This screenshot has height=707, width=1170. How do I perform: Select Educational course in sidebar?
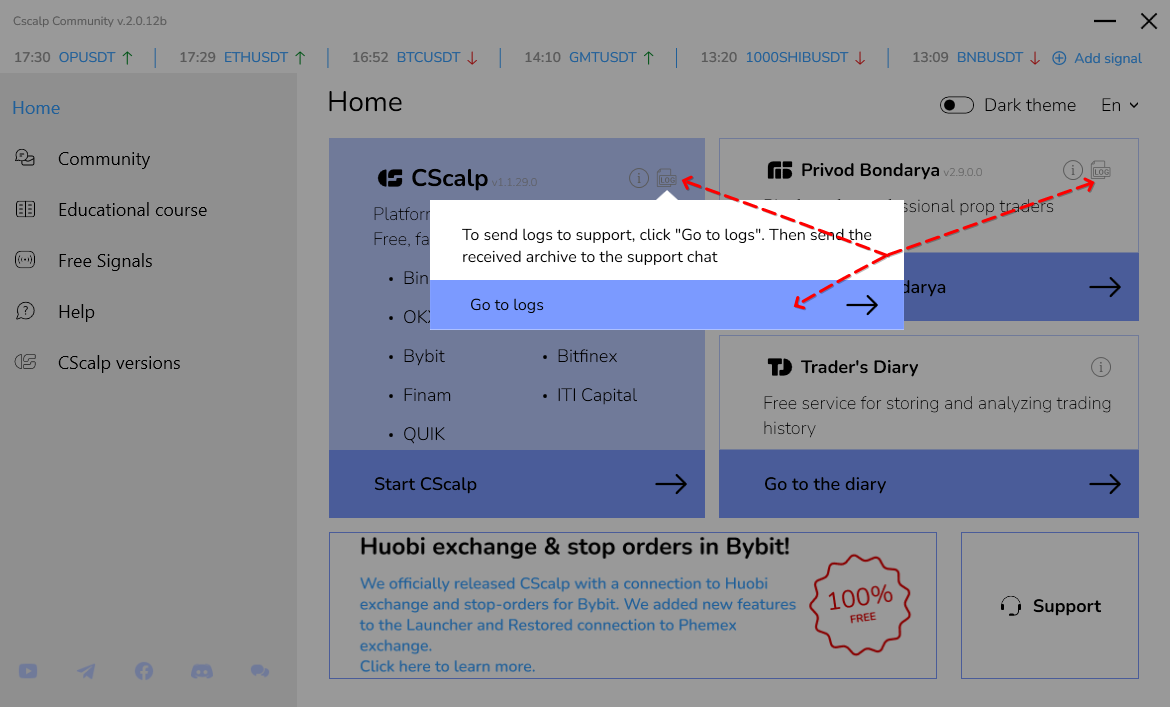[132, 210]
